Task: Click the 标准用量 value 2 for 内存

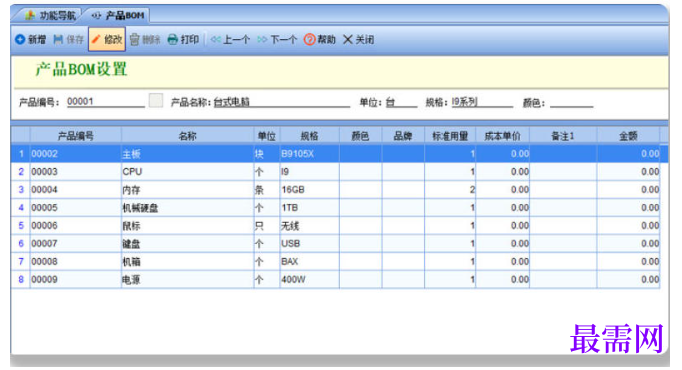Action: (450, 190)
